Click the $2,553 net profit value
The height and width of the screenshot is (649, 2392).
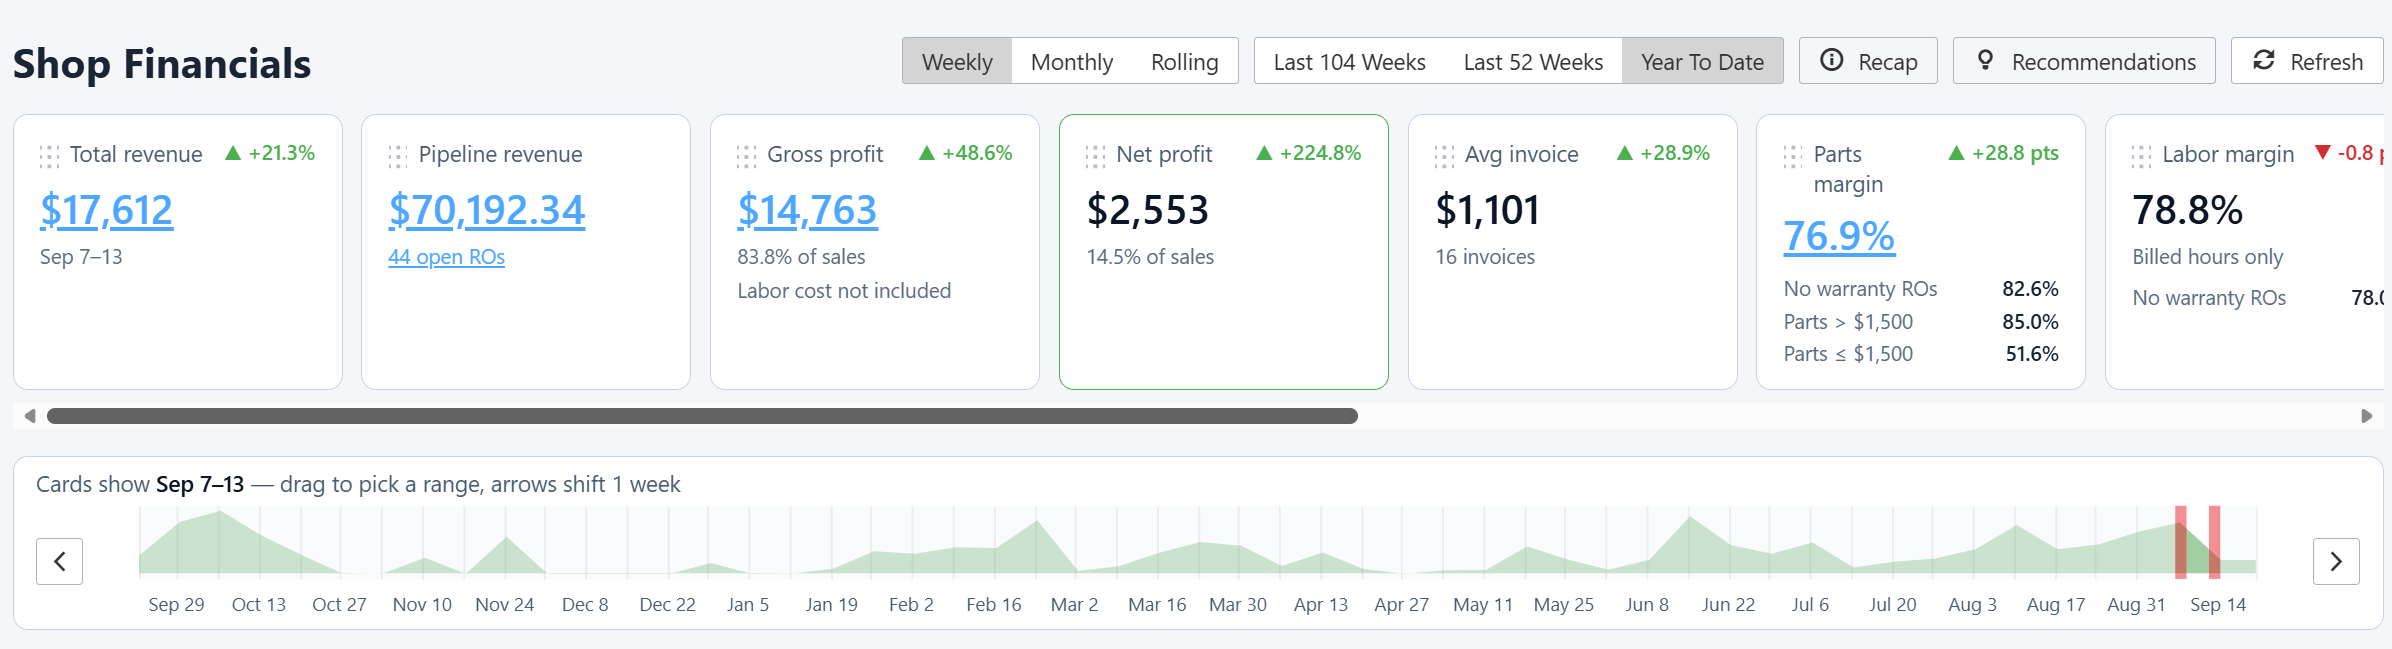click(1148, 210)
